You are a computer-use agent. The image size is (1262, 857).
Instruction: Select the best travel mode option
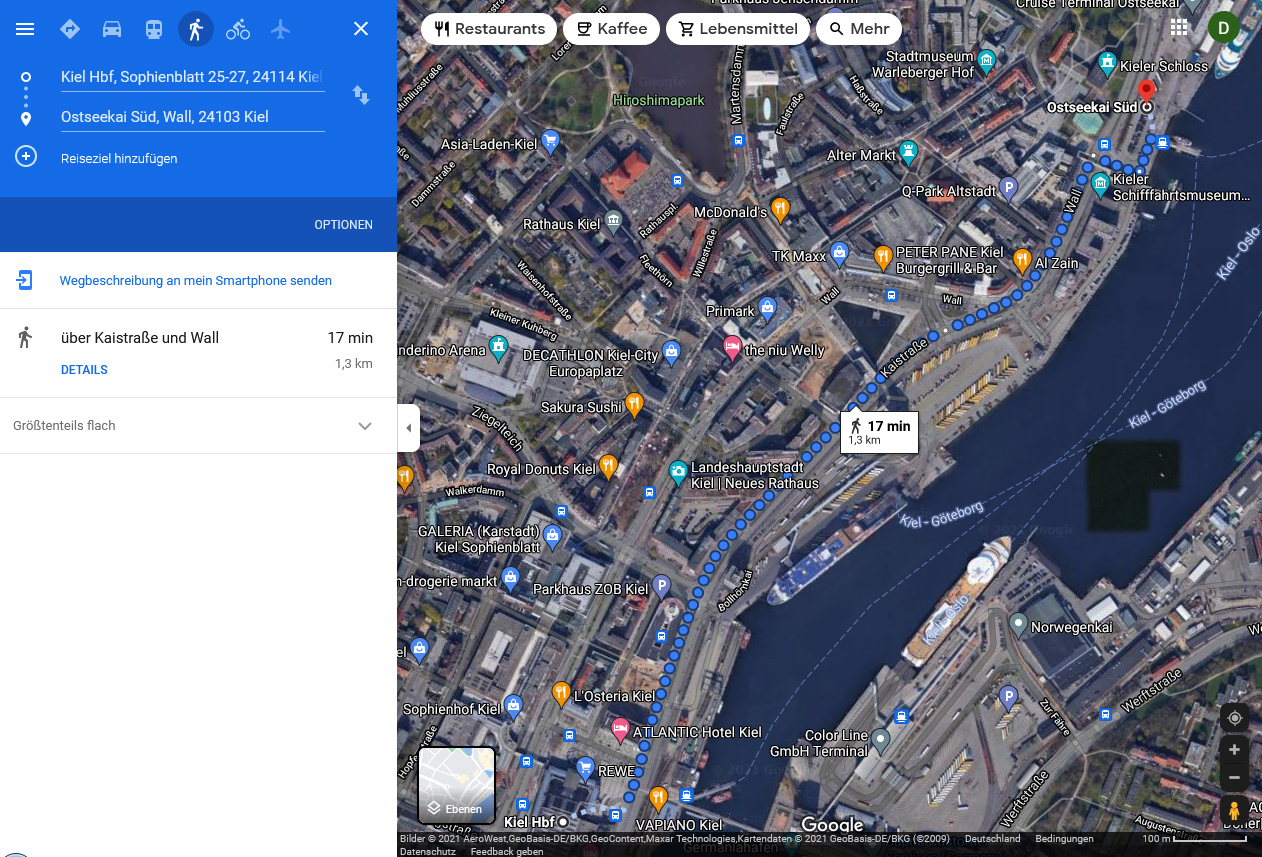click(x=69, y=29)
